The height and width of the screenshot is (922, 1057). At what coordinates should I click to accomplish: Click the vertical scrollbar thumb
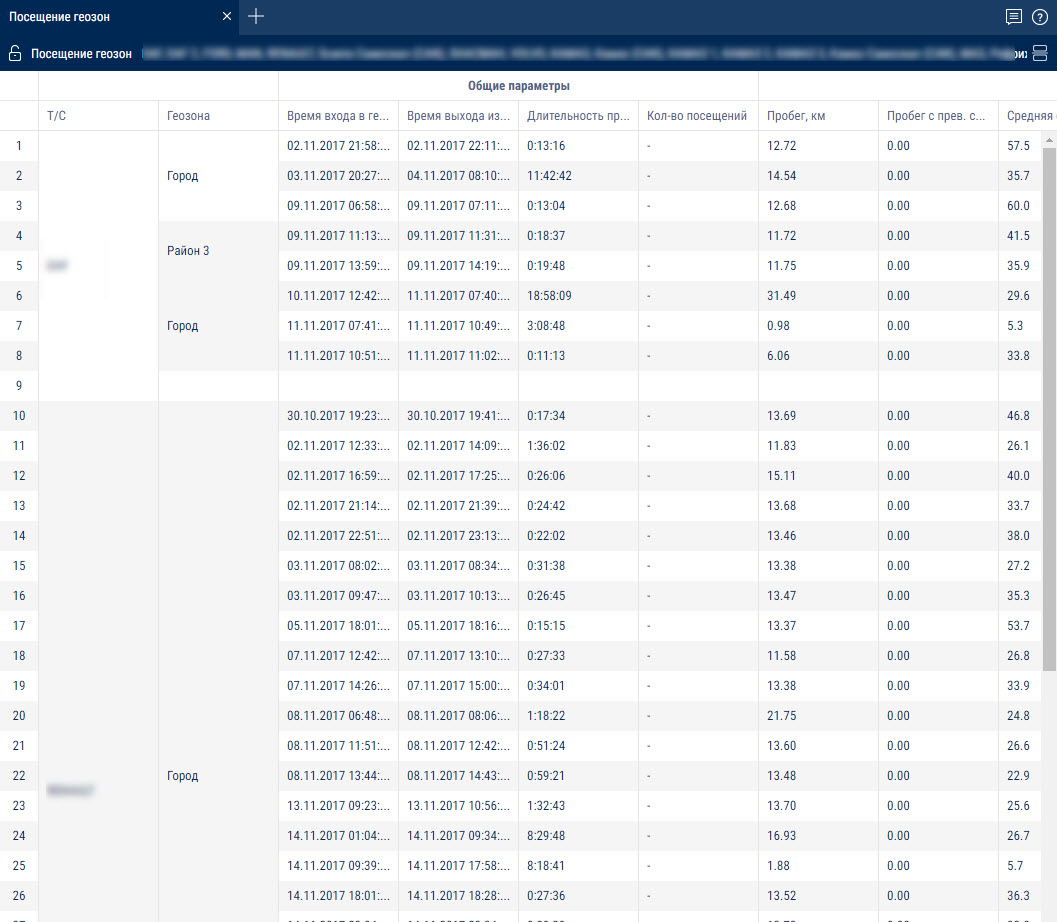(1049, 408)
